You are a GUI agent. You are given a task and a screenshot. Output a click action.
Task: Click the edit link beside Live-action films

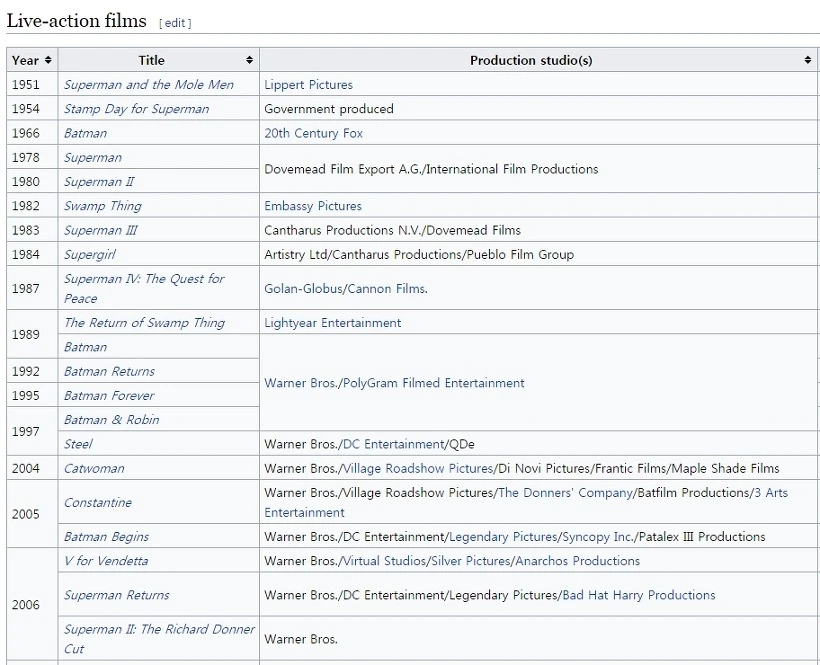(175, 23)
